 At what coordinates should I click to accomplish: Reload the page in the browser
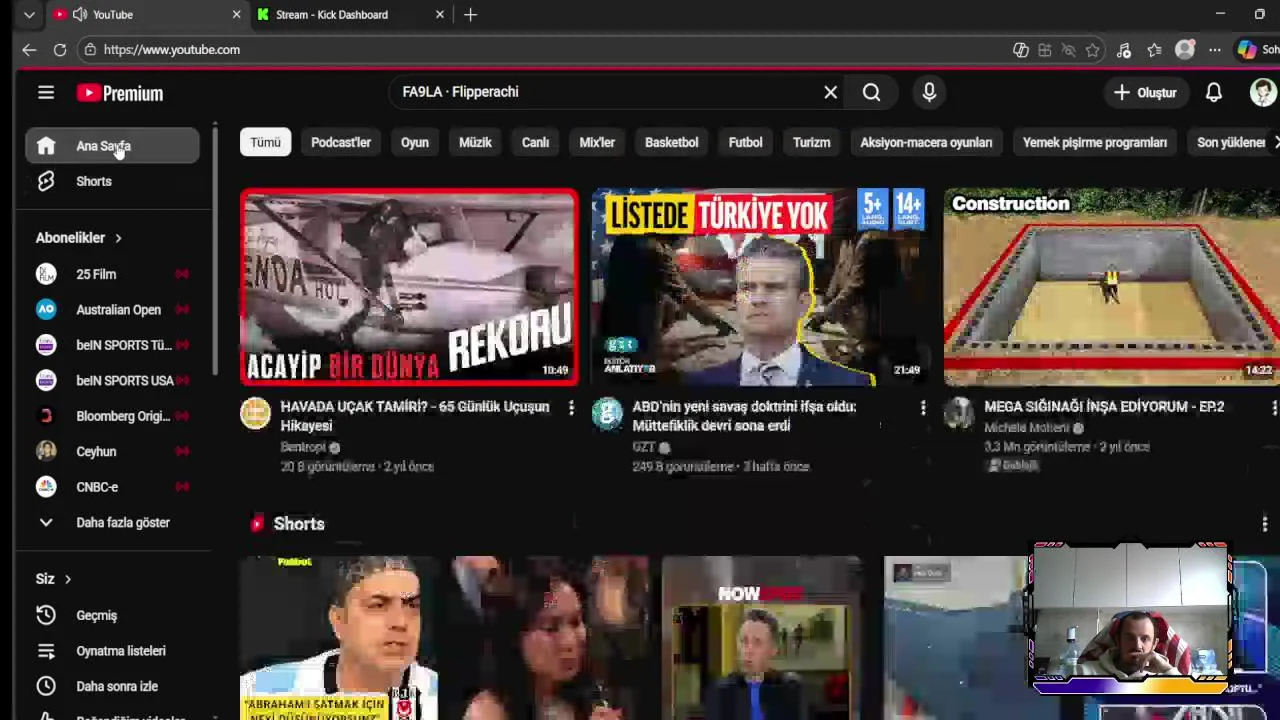pos(60,50)
